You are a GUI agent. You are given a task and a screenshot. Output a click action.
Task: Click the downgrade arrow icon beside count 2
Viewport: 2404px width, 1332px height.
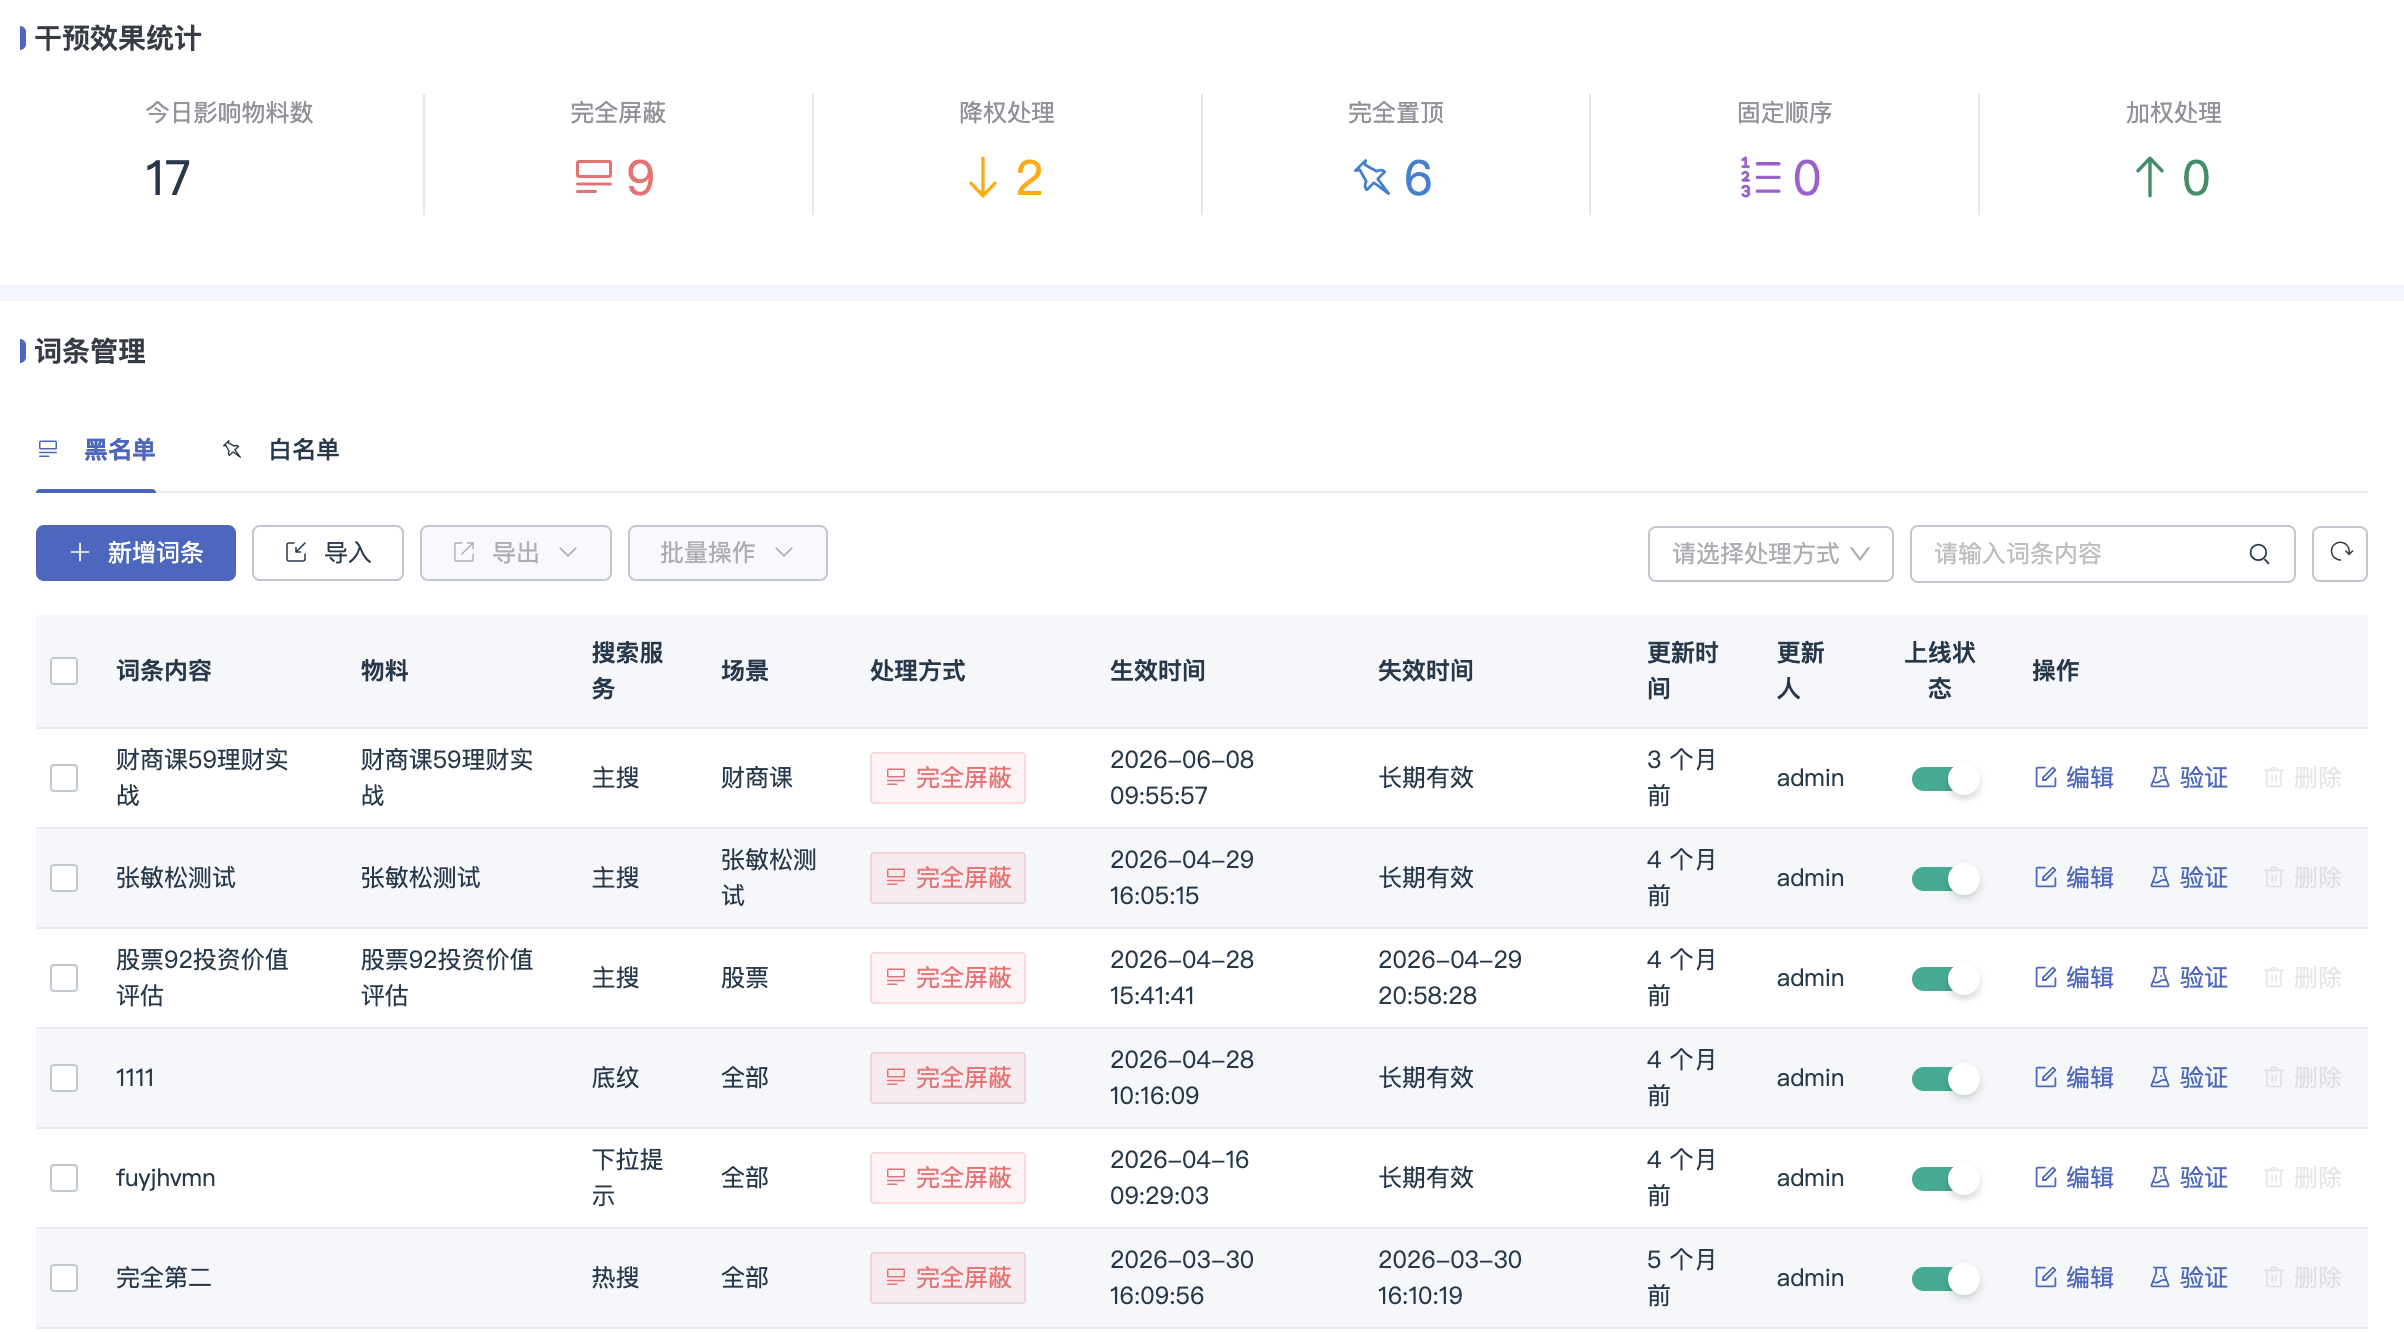[x=983, y=178]
